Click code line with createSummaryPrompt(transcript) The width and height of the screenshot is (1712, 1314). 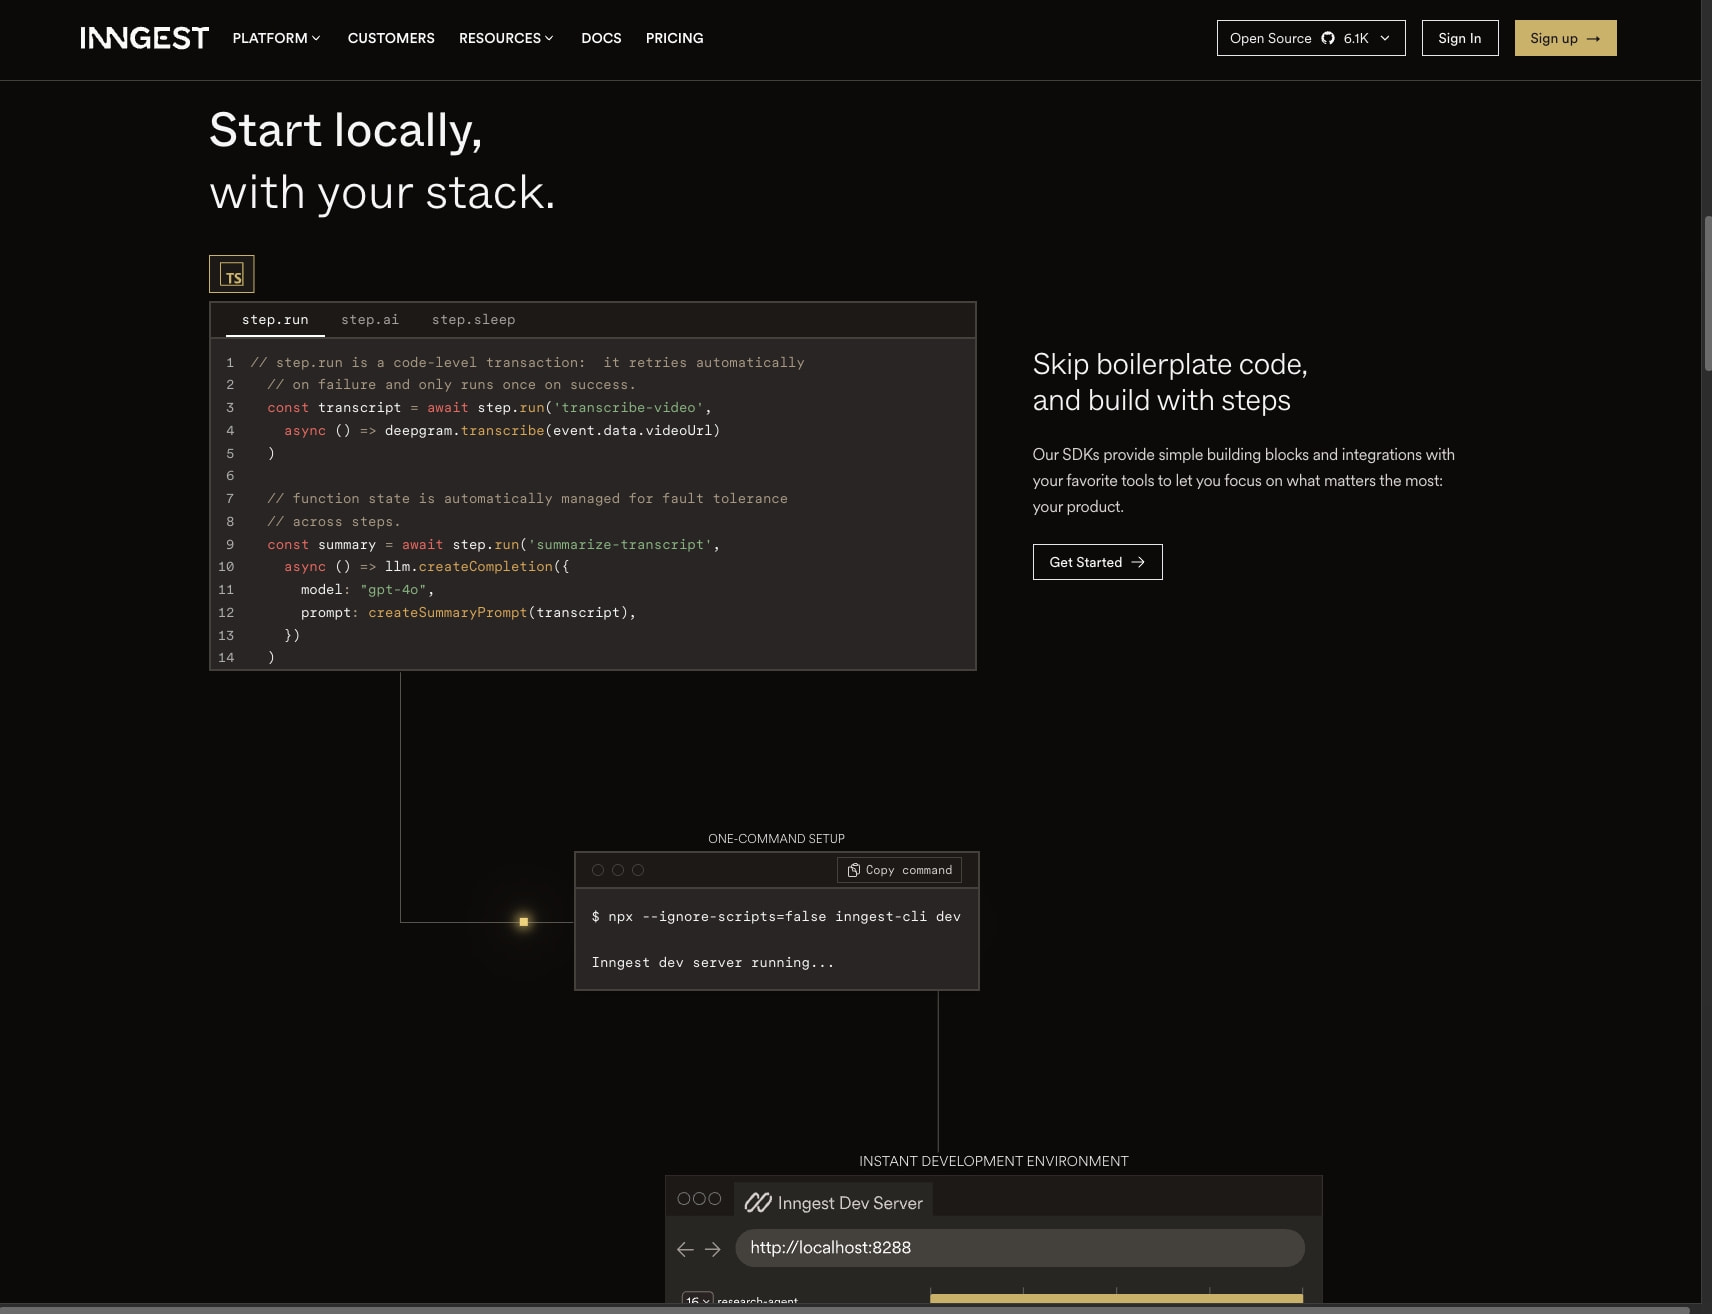[x=468, y=613]
